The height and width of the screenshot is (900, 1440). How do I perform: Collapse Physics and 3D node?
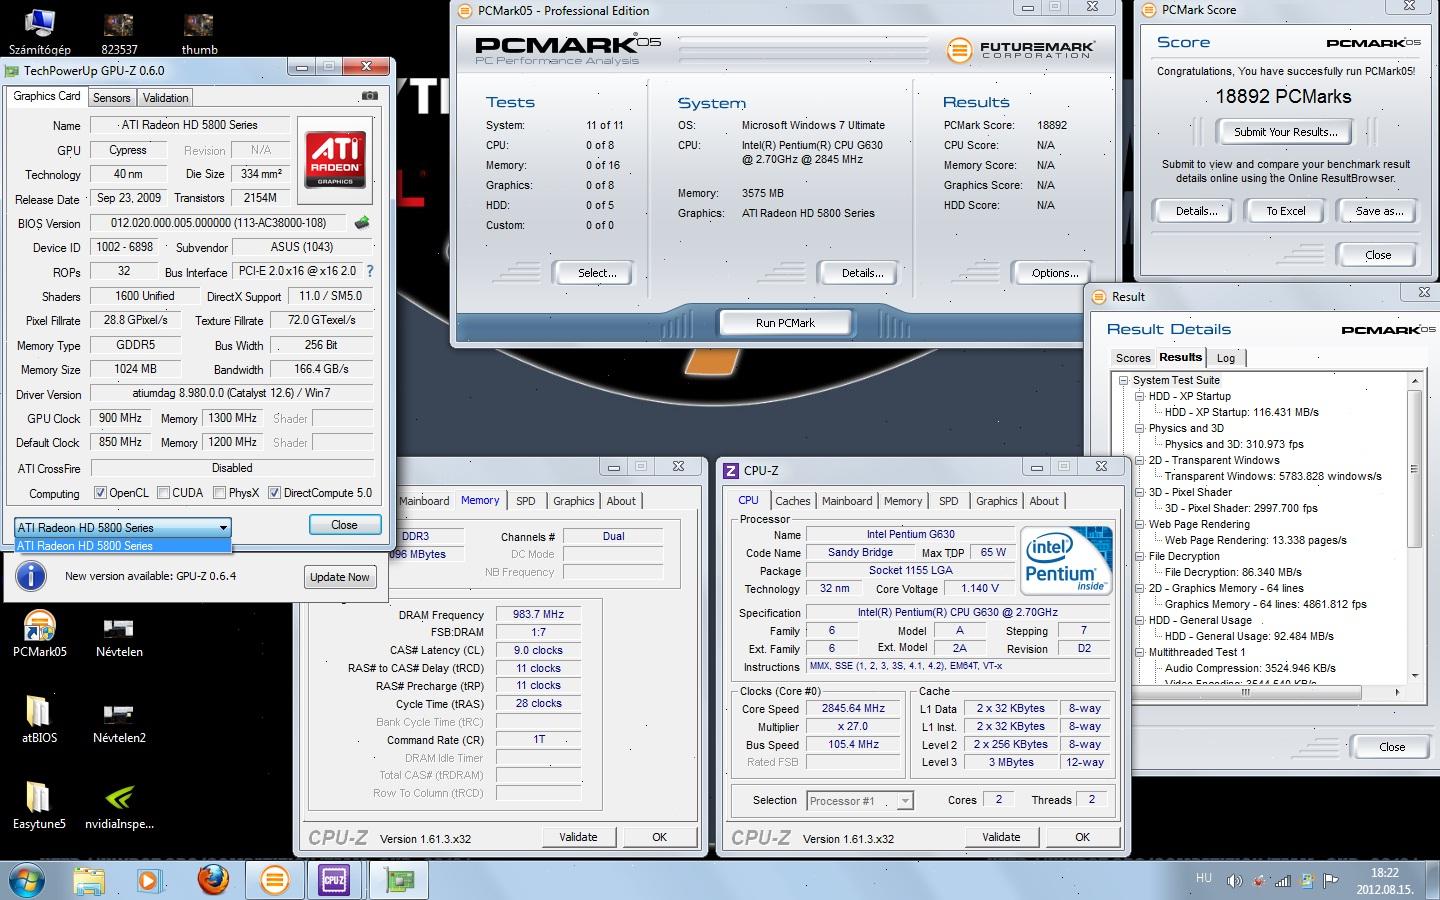click(x=1140, y=428)
